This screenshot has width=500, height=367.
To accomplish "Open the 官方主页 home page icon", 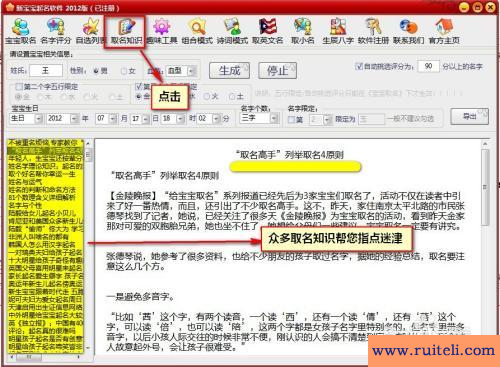I will (x=444, y=31).
